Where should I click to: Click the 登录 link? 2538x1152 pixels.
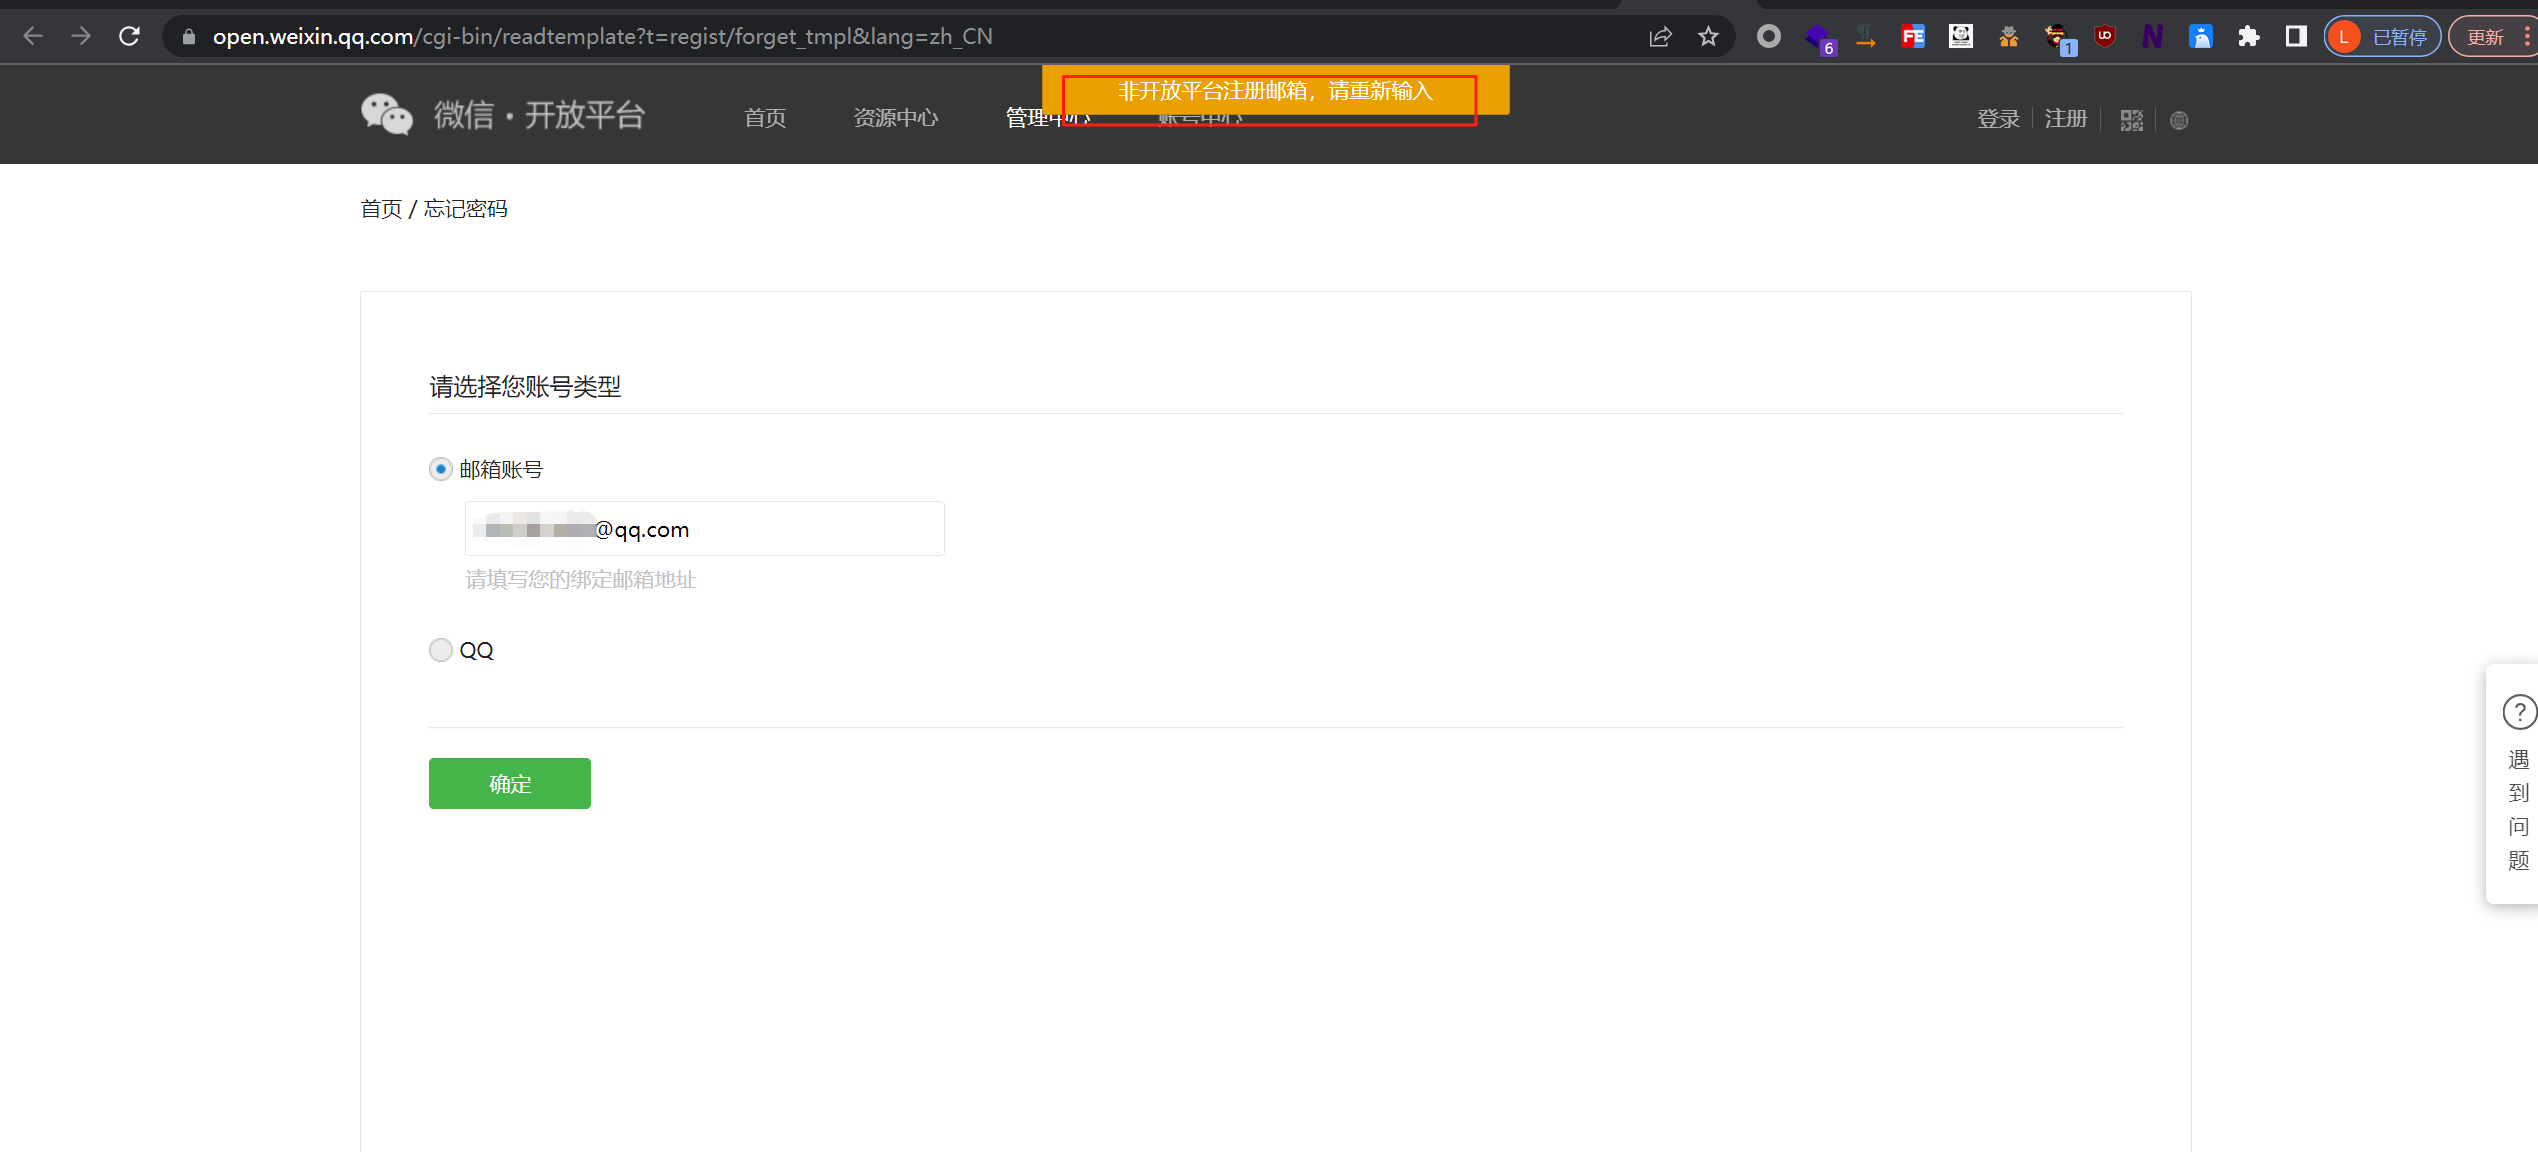point(1998,119)
